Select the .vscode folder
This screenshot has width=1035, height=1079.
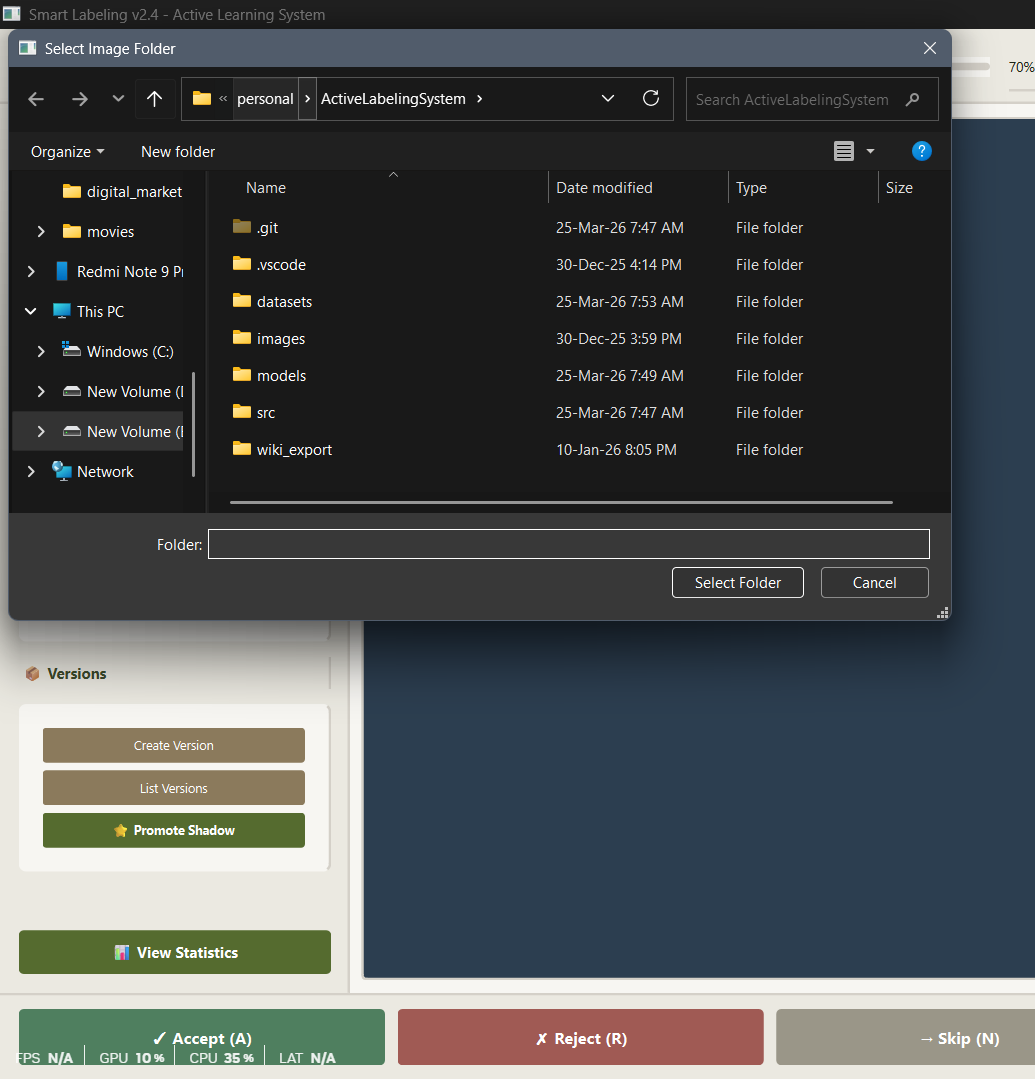pyautogui.click(x=269, y=265)
